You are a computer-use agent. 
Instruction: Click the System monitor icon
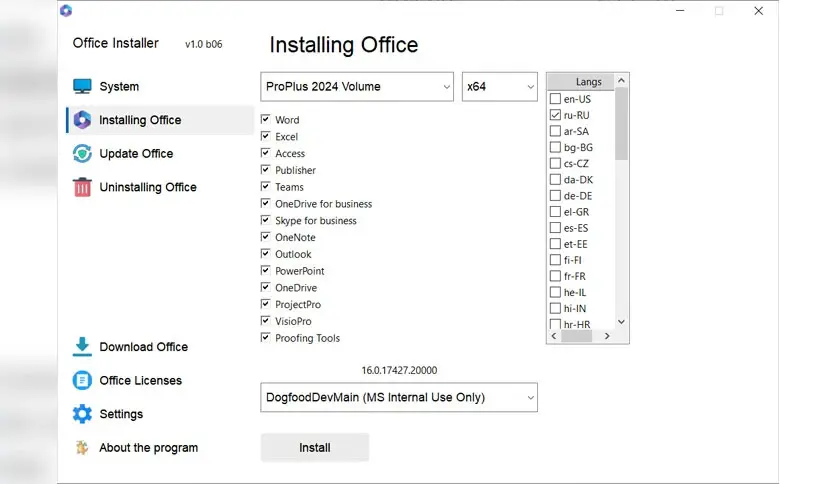pyautogui.click(x=82, y=87)
